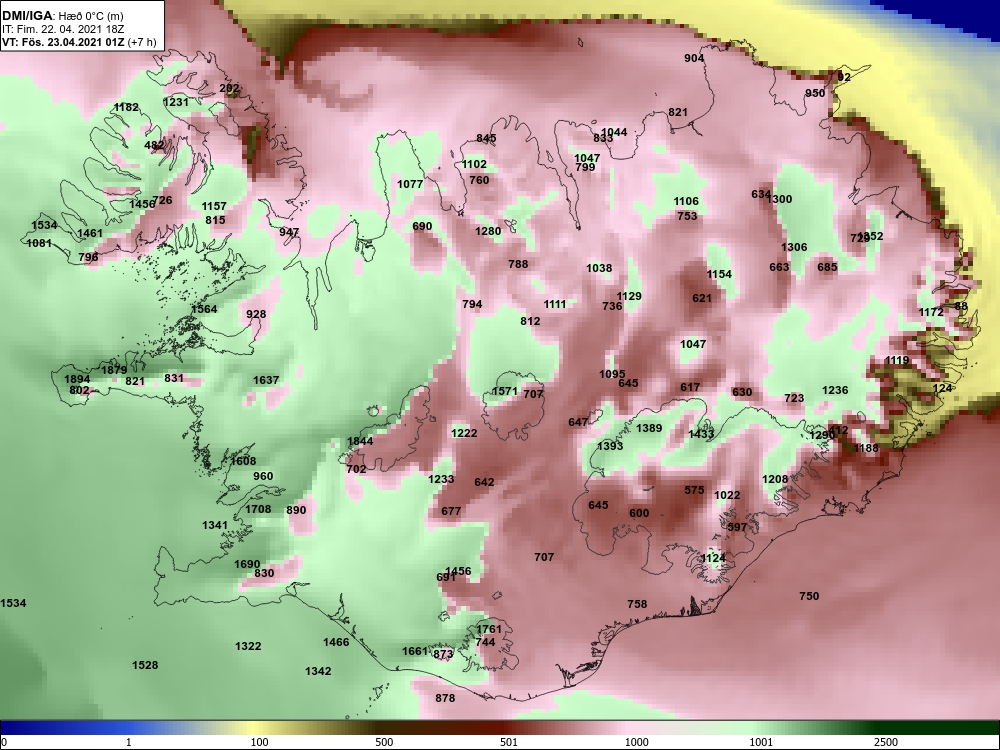Click the 1182 label
This screenshot has width=1000, height=750.
pos(126,107)
